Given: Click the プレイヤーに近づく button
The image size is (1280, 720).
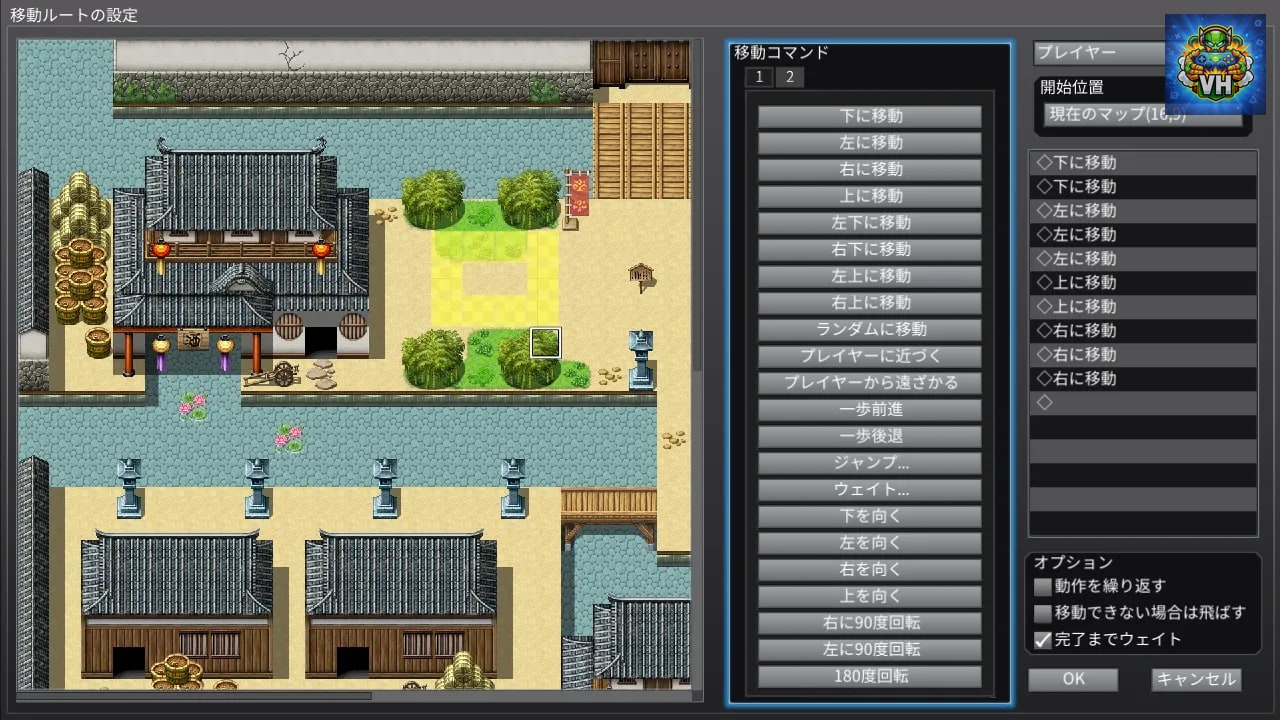Looking at the screenshot, I should tap(869, 356).
